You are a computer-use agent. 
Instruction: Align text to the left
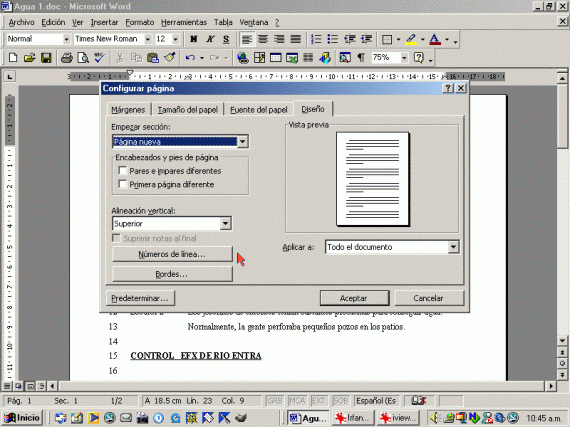pyautogui.click(x=247, y=39)
